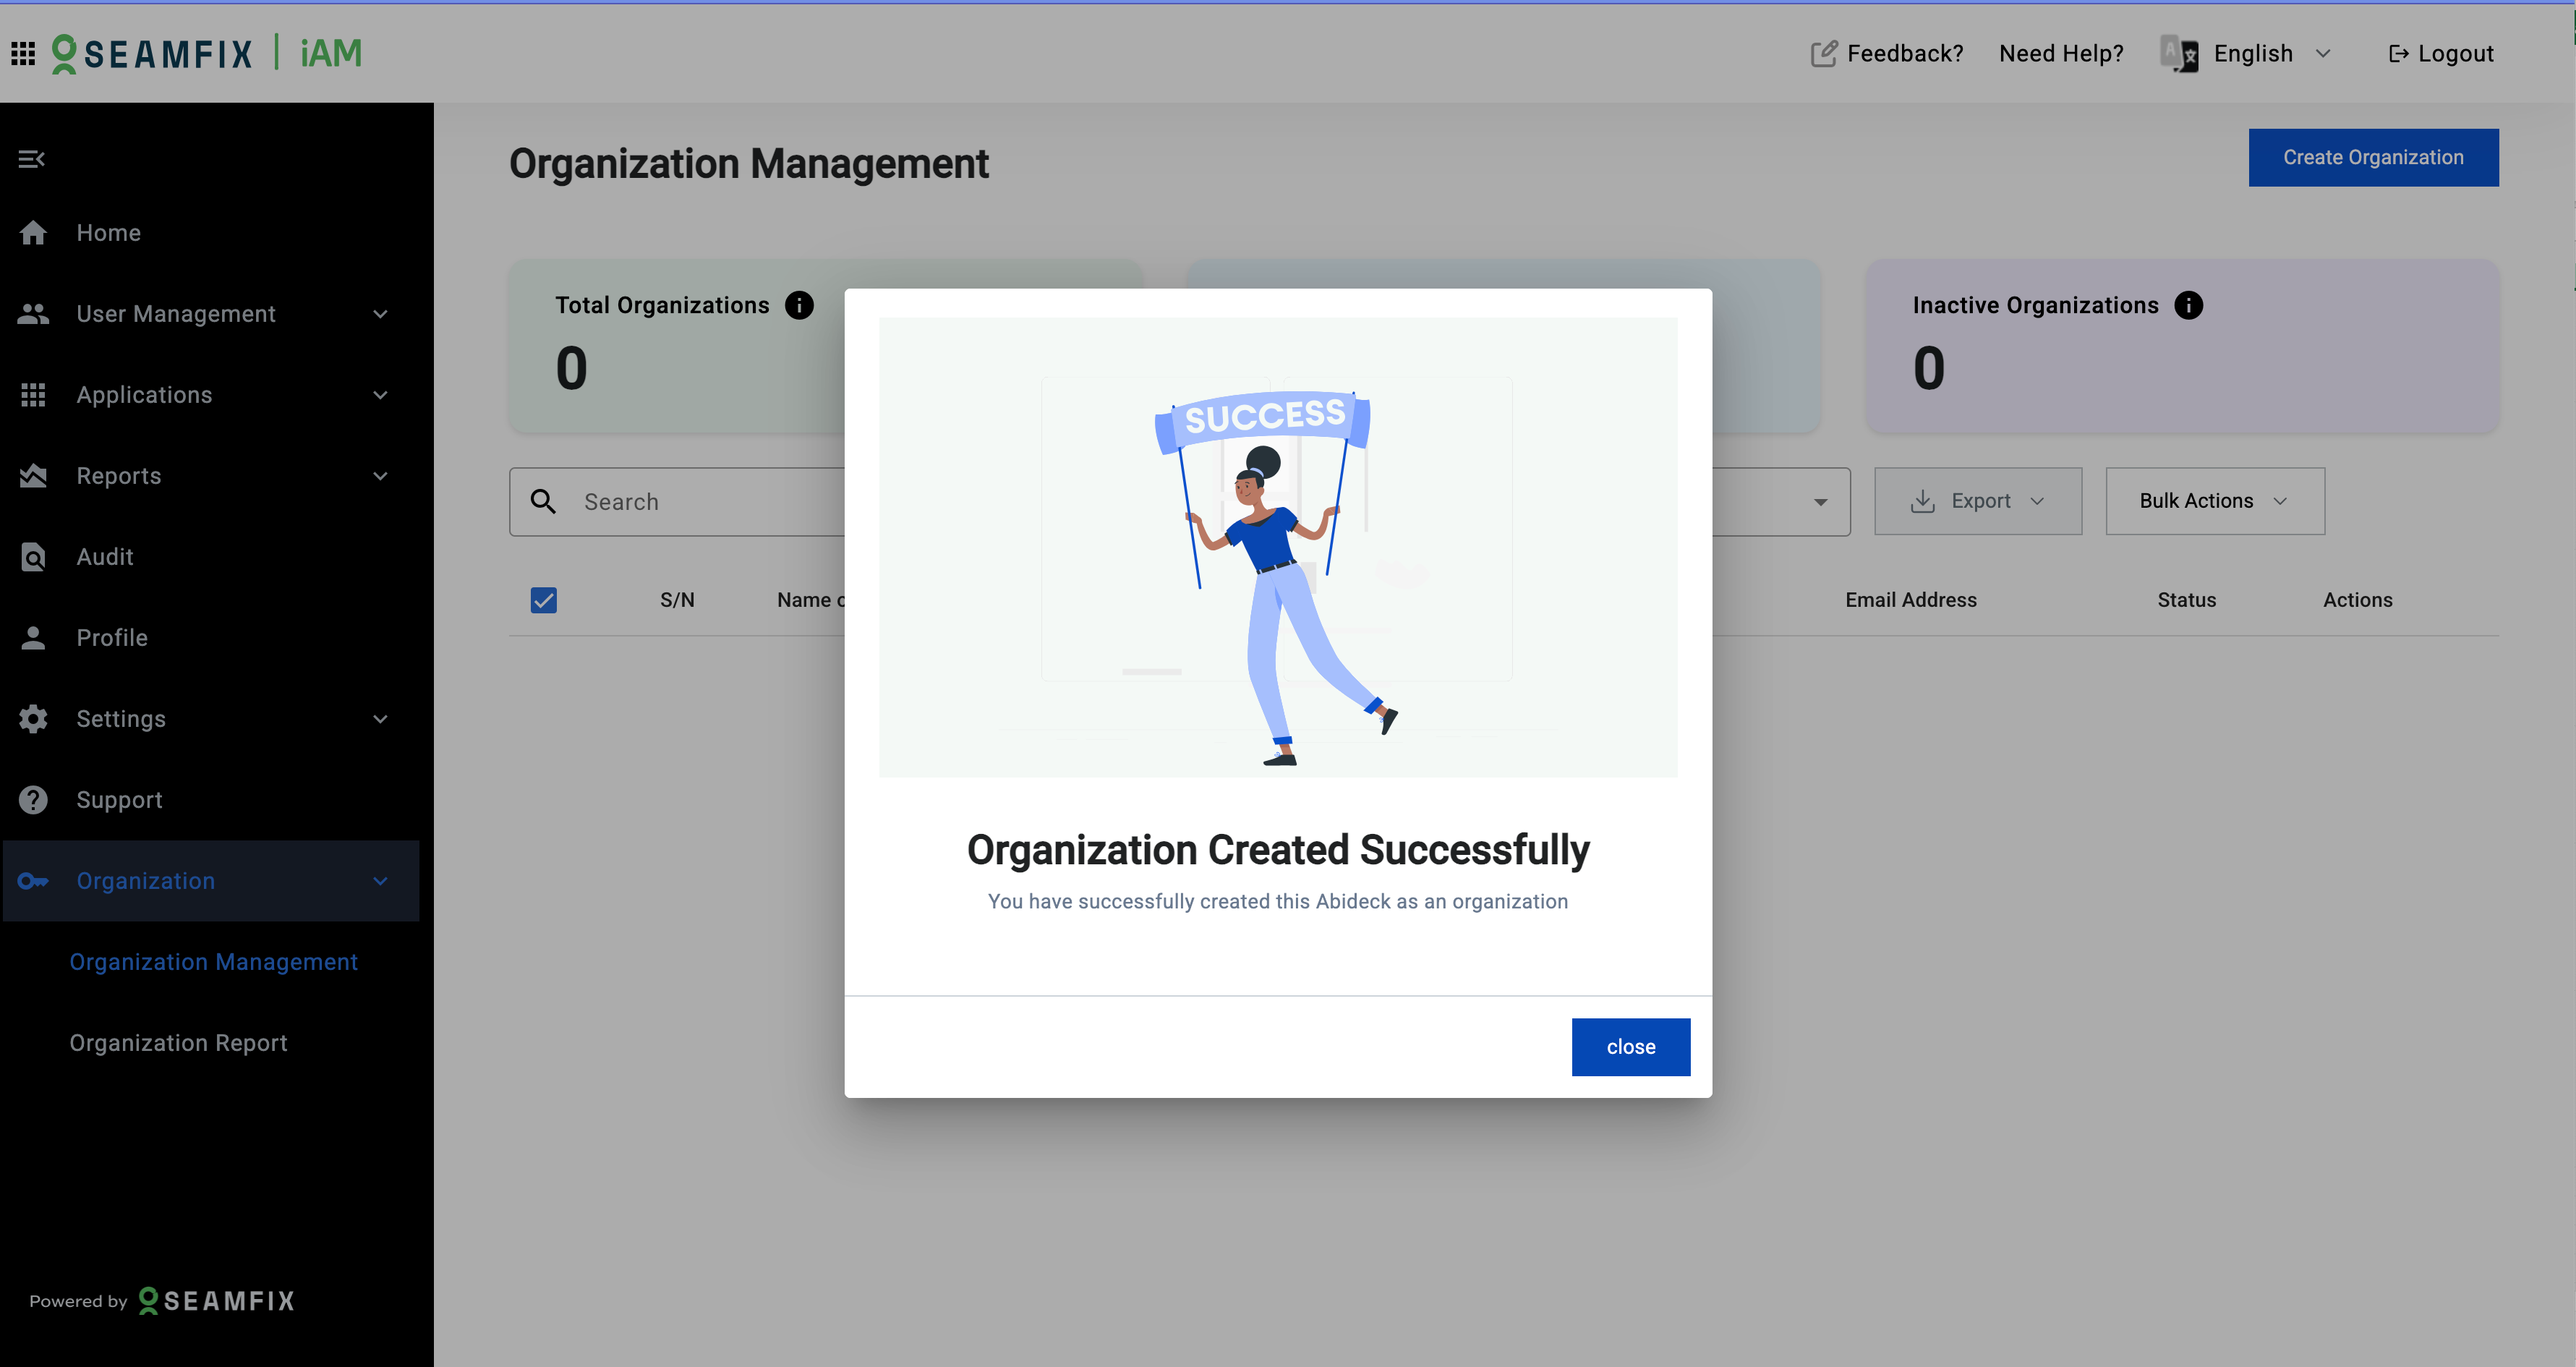
Task: Click the Support question mark icon
Action: [33, 800]
